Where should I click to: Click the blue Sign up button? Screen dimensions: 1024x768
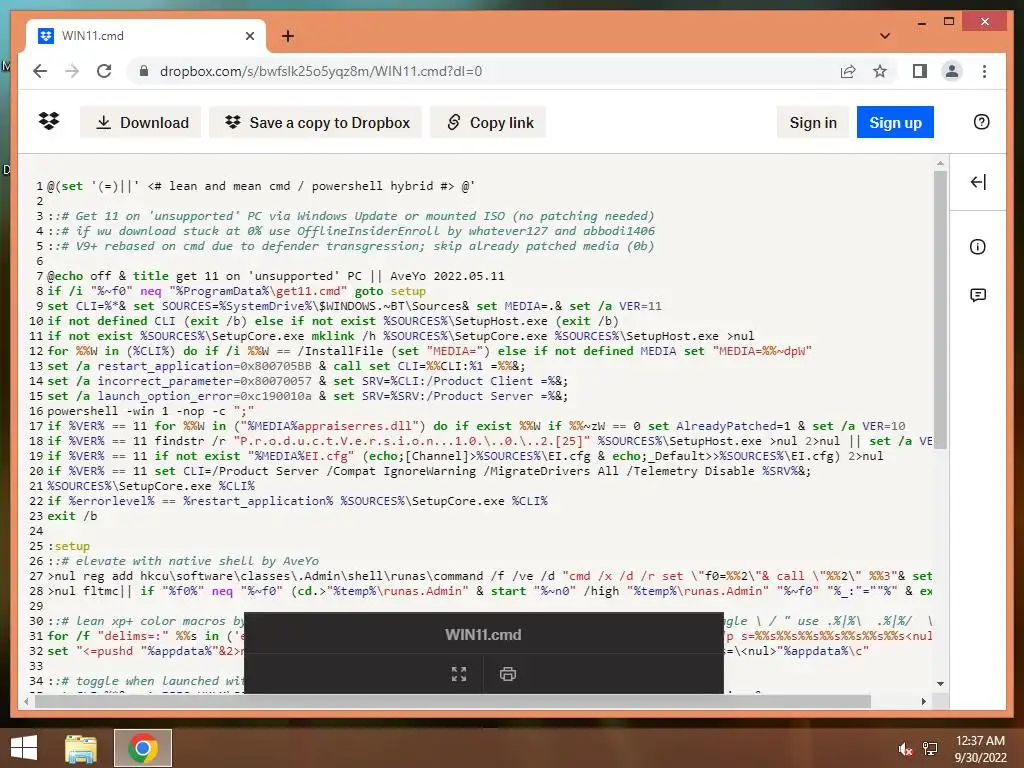click(895, 122)
